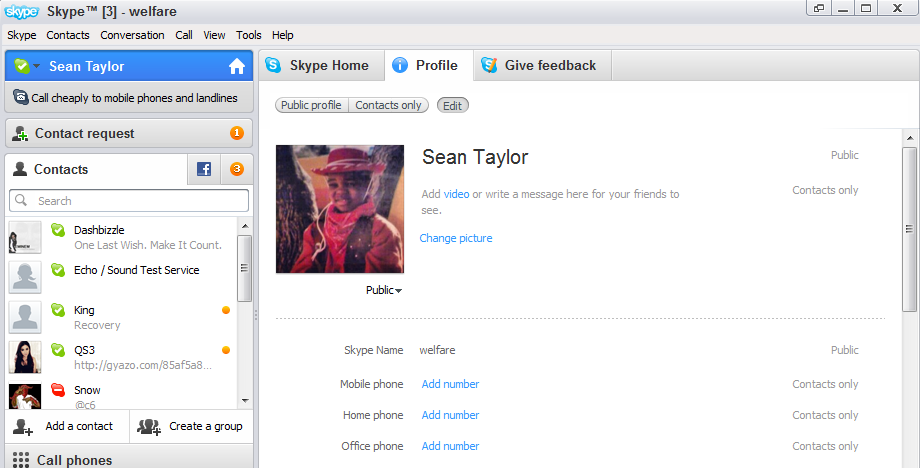The width and height of the screenshot is (920, 468).
Task: Open the Conversation menu
Action: point(132,35)
